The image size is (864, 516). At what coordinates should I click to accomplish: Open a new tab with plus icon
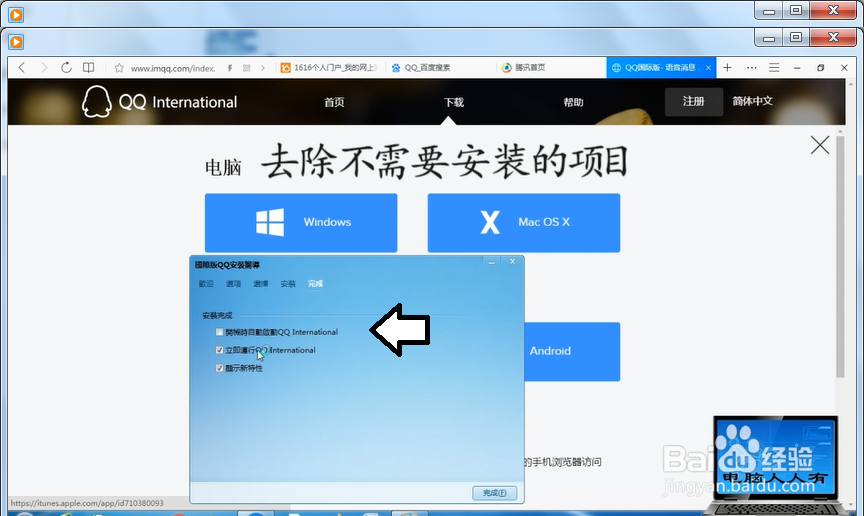coord(727,67)
